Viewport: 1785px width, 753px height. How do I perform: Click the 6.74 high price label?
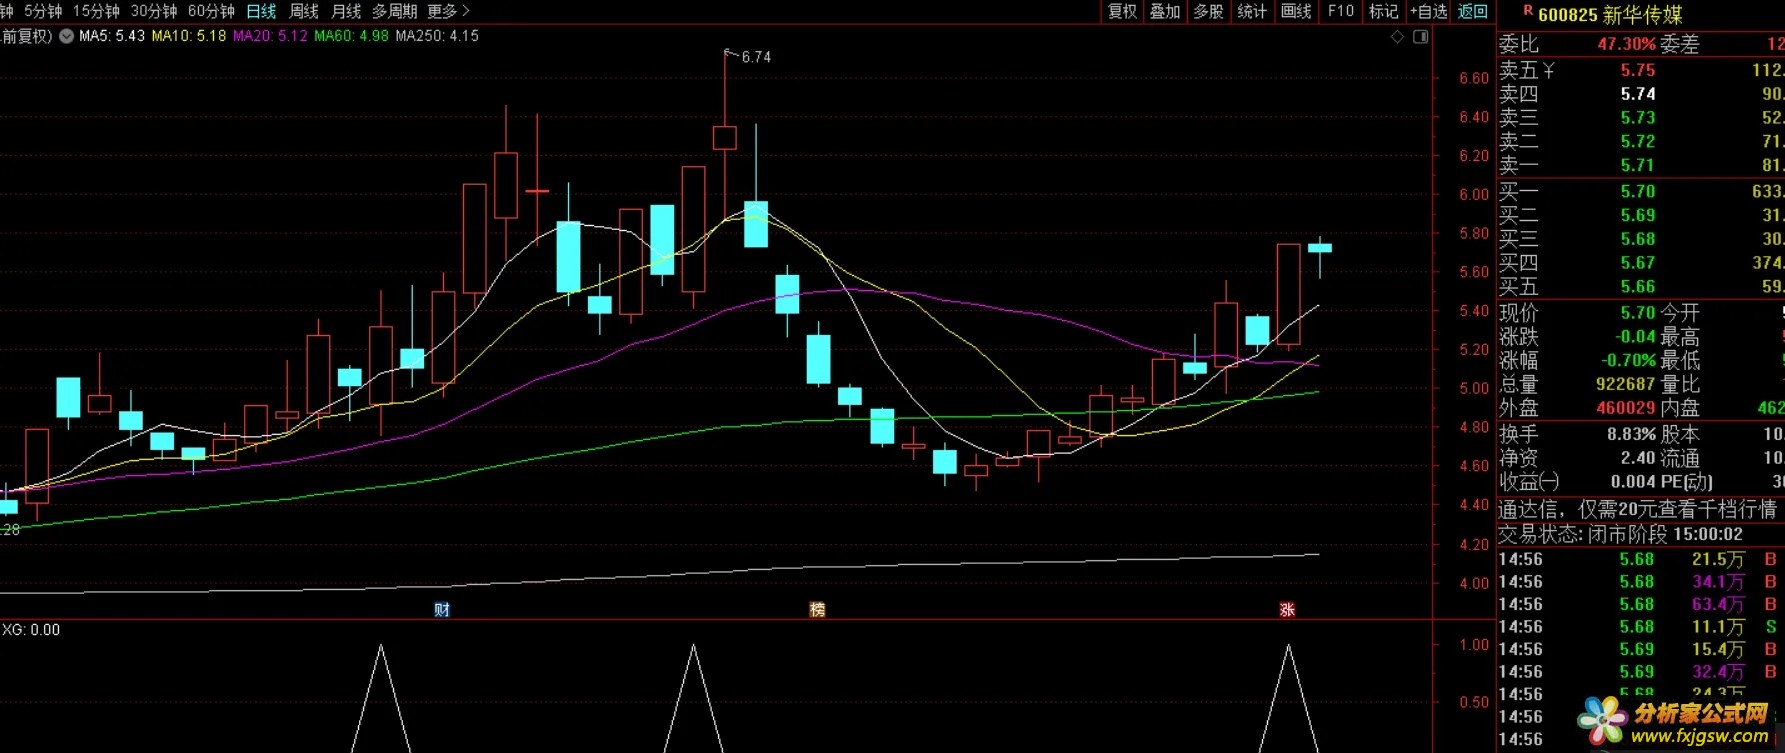756,57
